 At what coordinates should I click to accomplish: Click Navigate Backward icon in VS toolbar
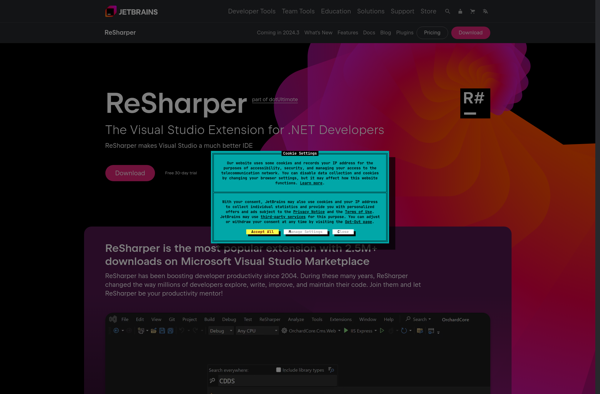116,331
